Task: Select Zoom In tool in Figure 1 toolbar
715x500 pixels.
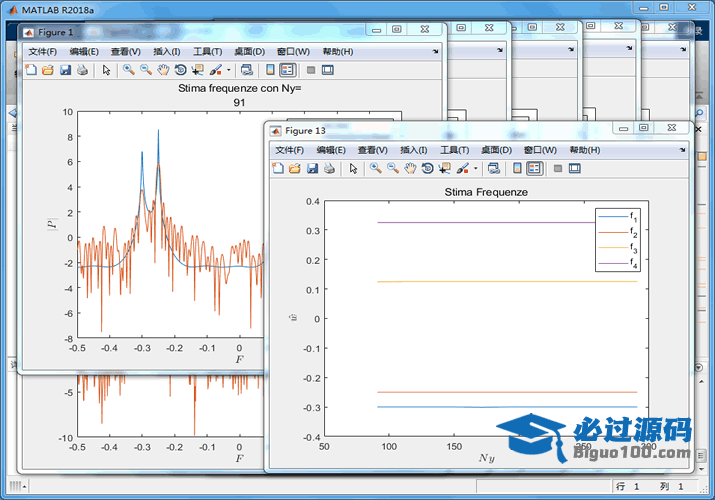Action: (129, 70)
